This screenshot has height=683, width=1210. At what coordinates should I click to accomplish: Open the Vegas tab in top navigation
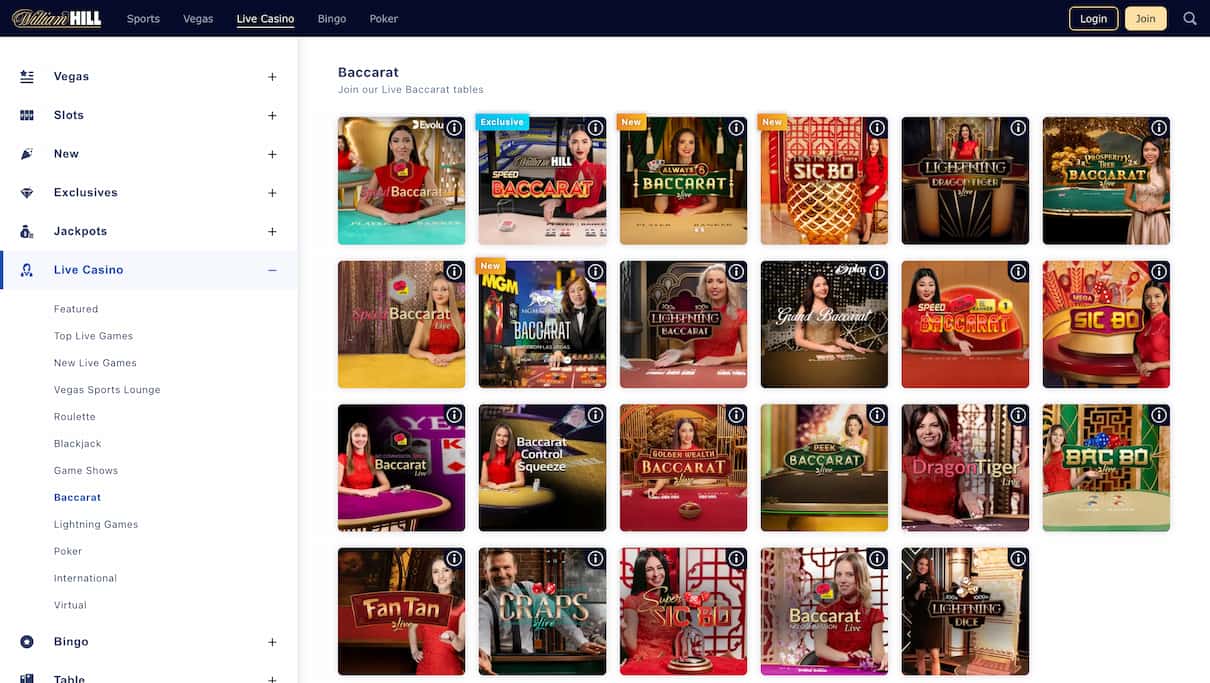click(198, 19)
